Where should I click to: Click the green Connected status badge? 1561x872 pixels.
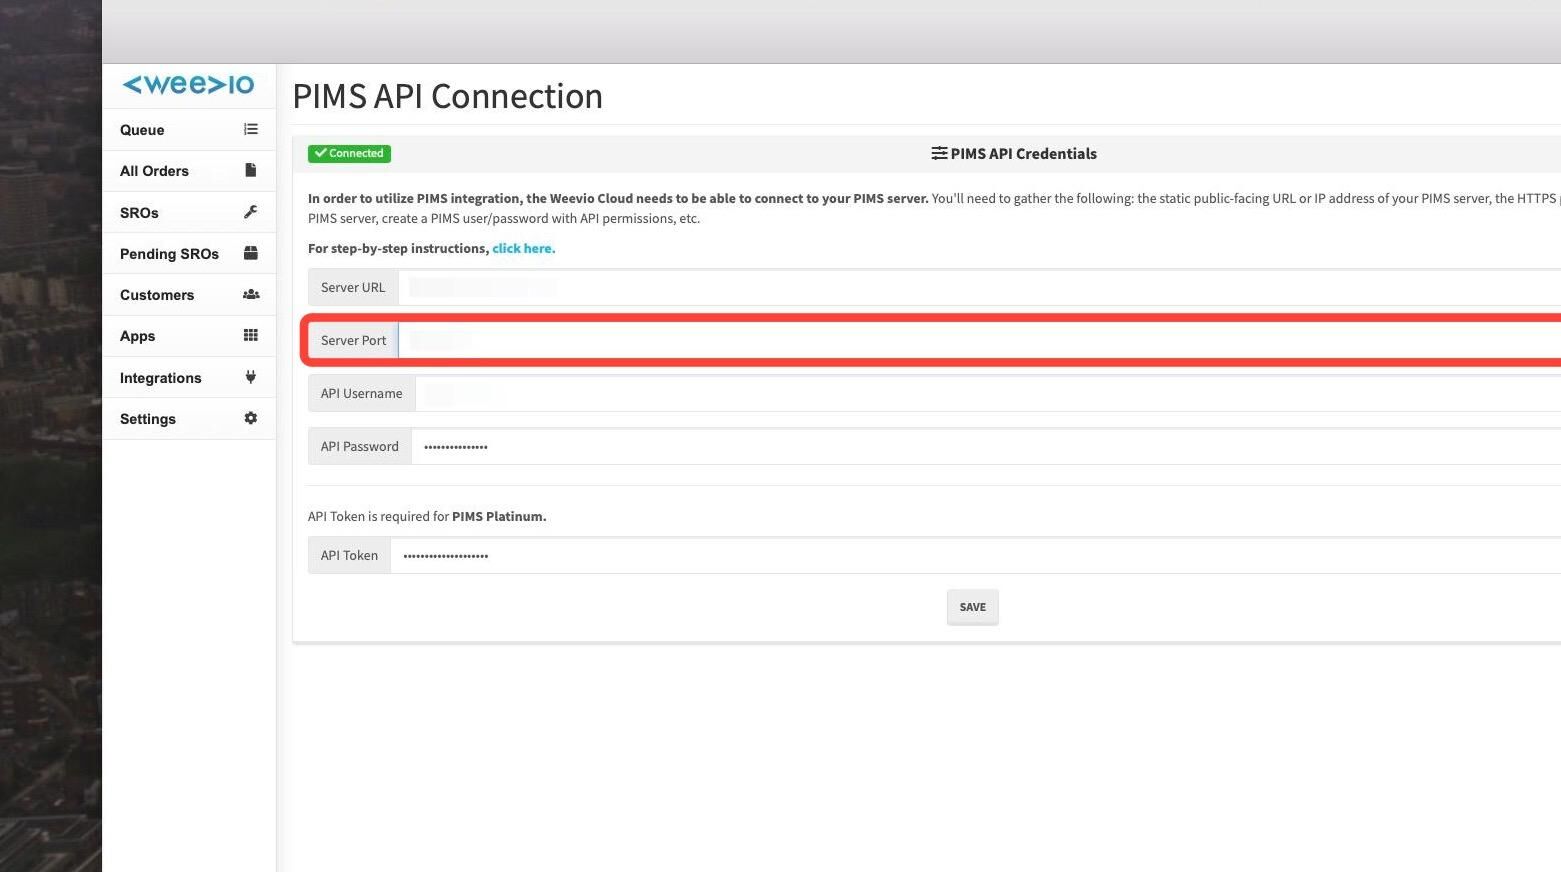click(349, 153)
